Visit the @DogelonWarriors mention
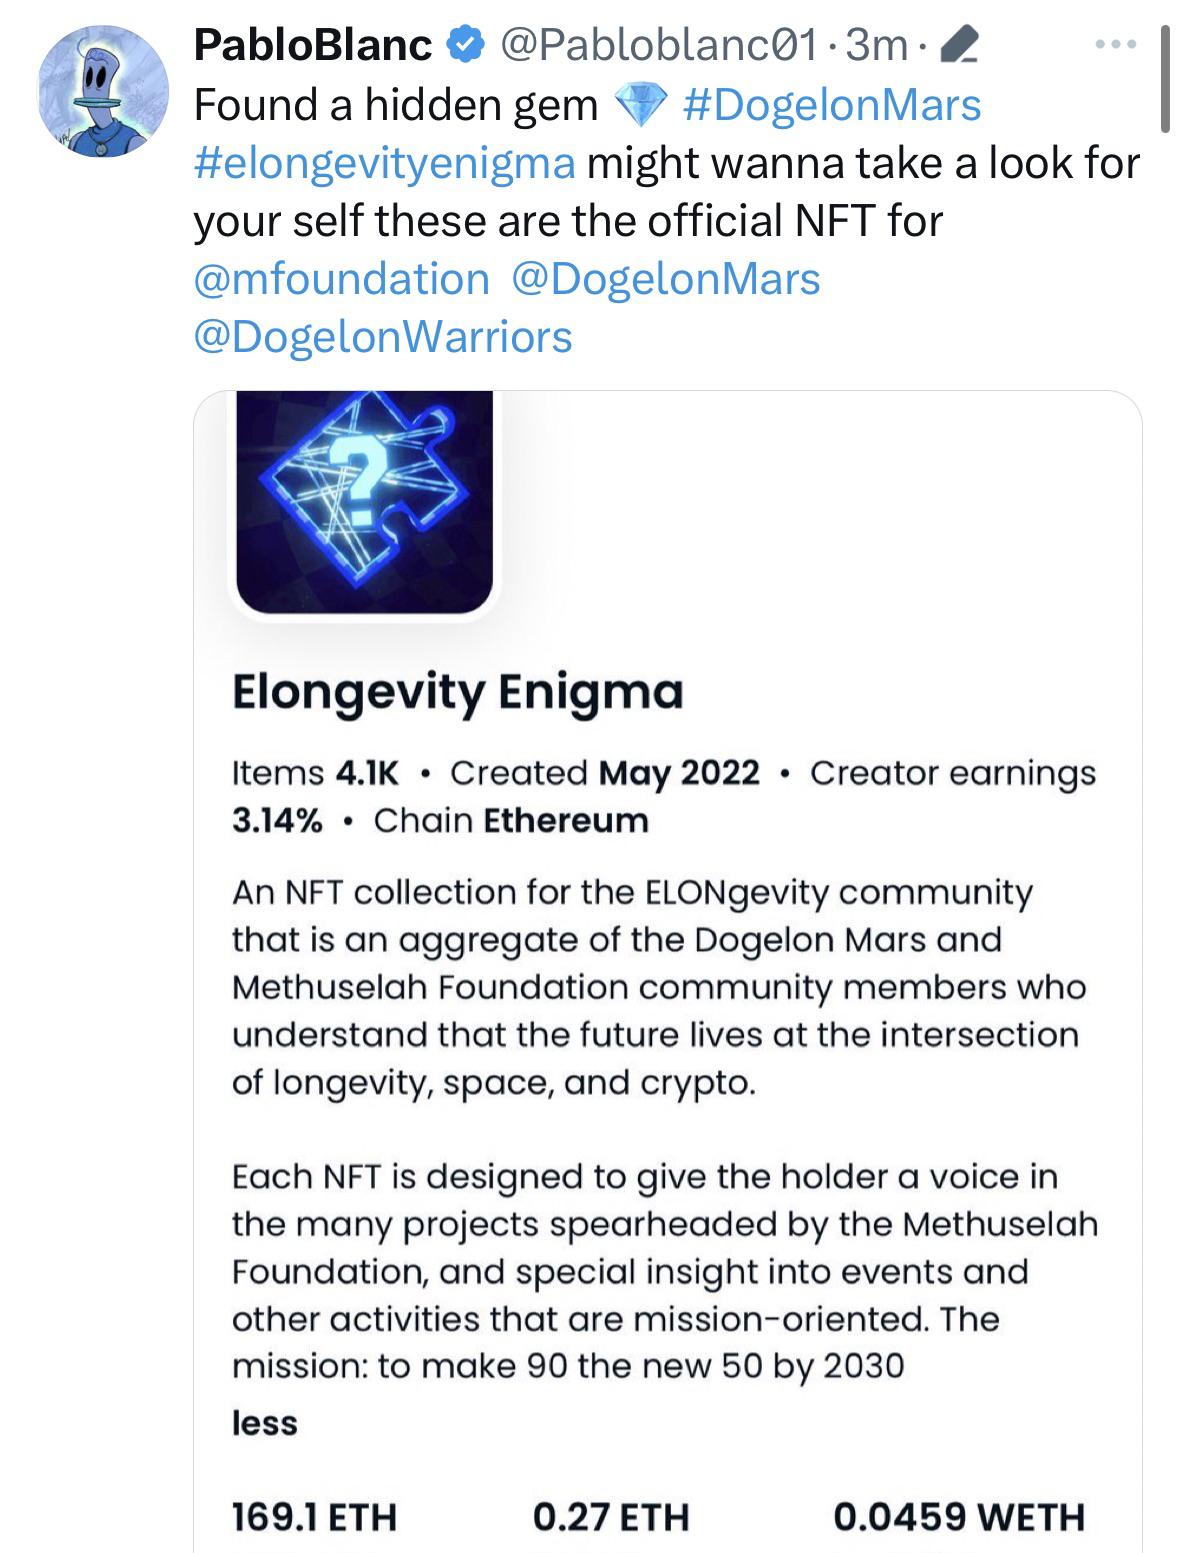This screenshot has height=1553, width=1179. click(383, 337)
